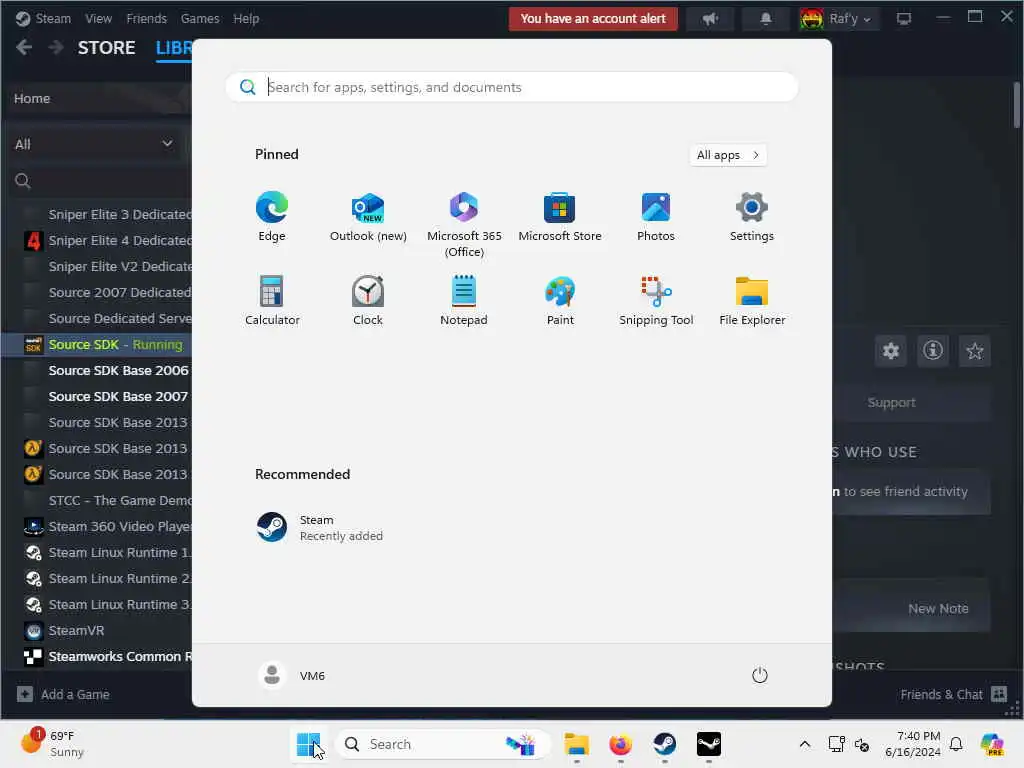
Task: Open File Explorer pinned icon
Action: pos(752,301)
